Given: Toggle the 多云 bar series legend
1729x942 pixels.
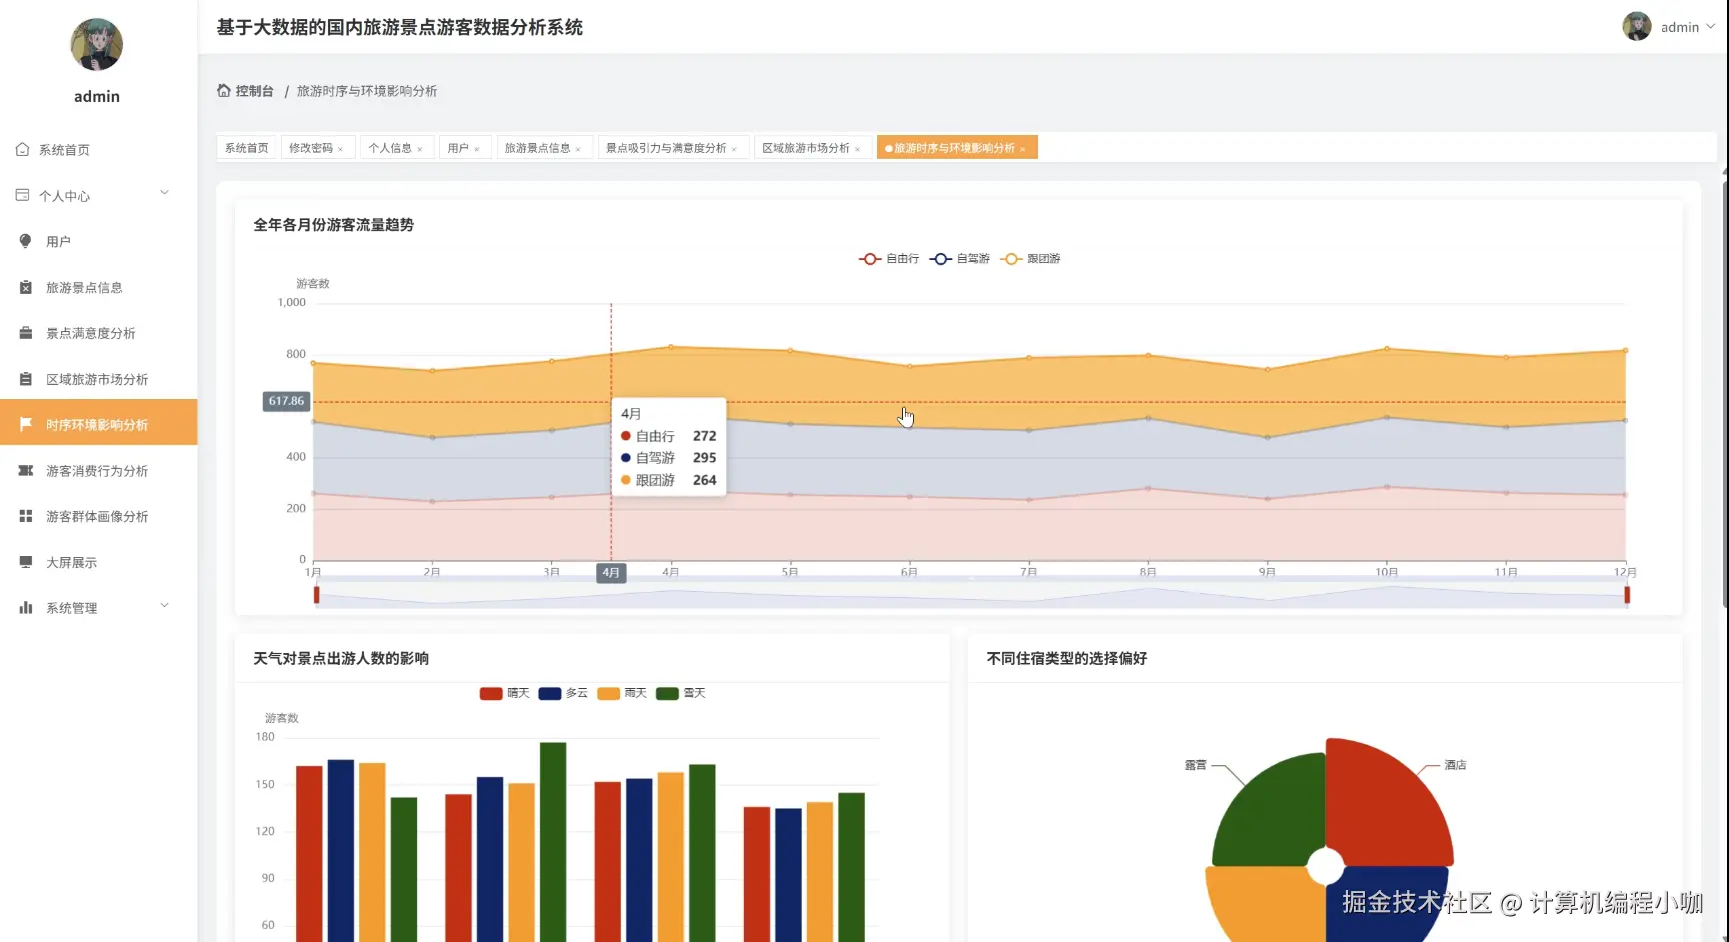Looking at the screenshot, I should (x=563, y=693).
